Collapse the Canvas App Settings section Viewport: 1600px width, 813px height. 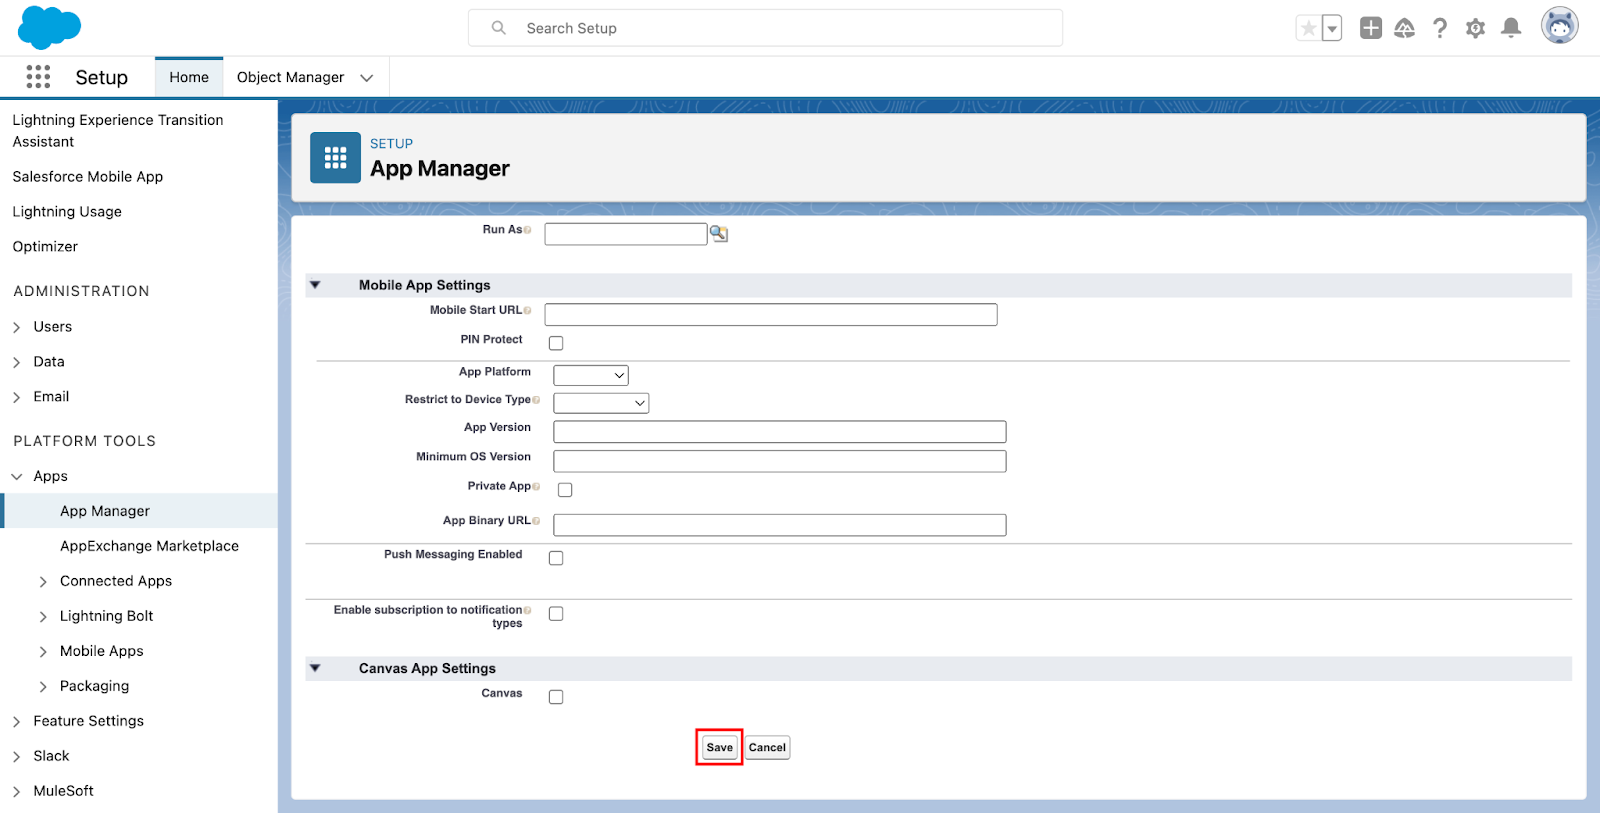[x=315, y=668]
